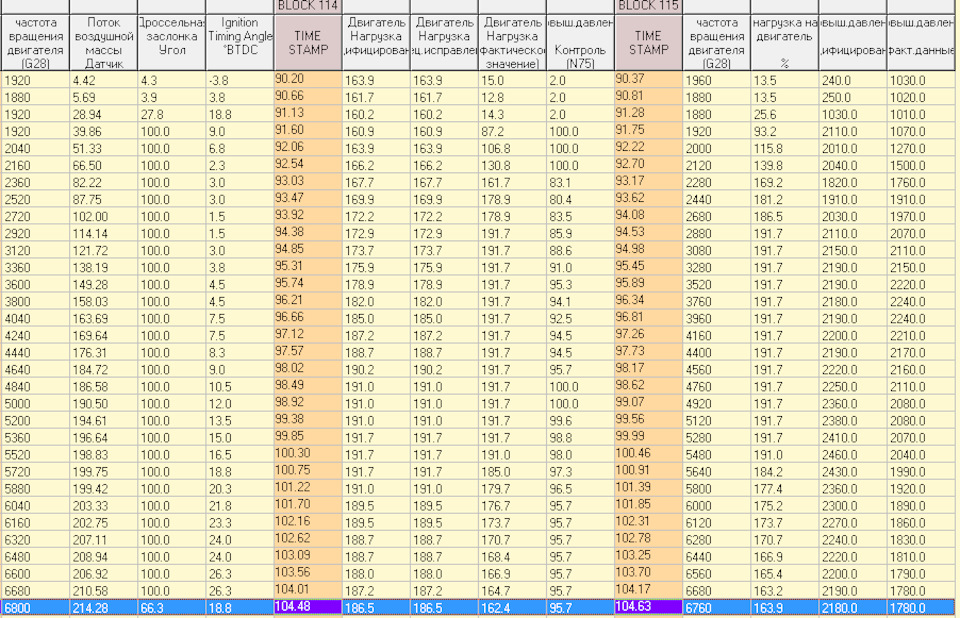The width and height of the screenshot is (960, 618).
Task: Select the highlighted 6800 rpm cell
Action: [35, 608]
